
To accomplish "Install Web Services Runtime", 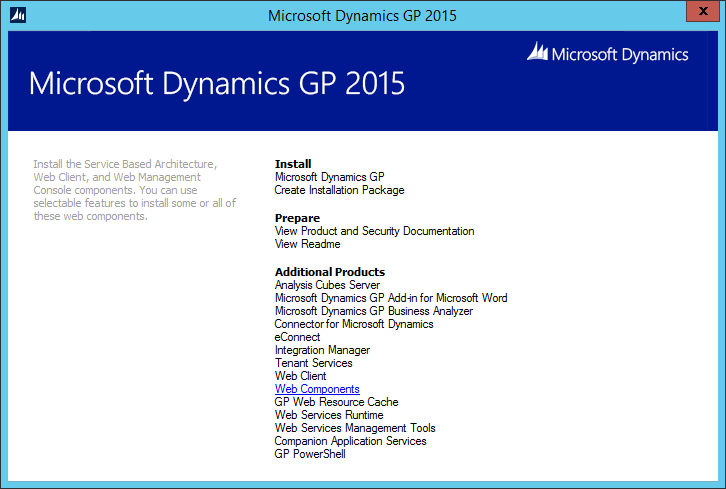I will tap(329, 415).
